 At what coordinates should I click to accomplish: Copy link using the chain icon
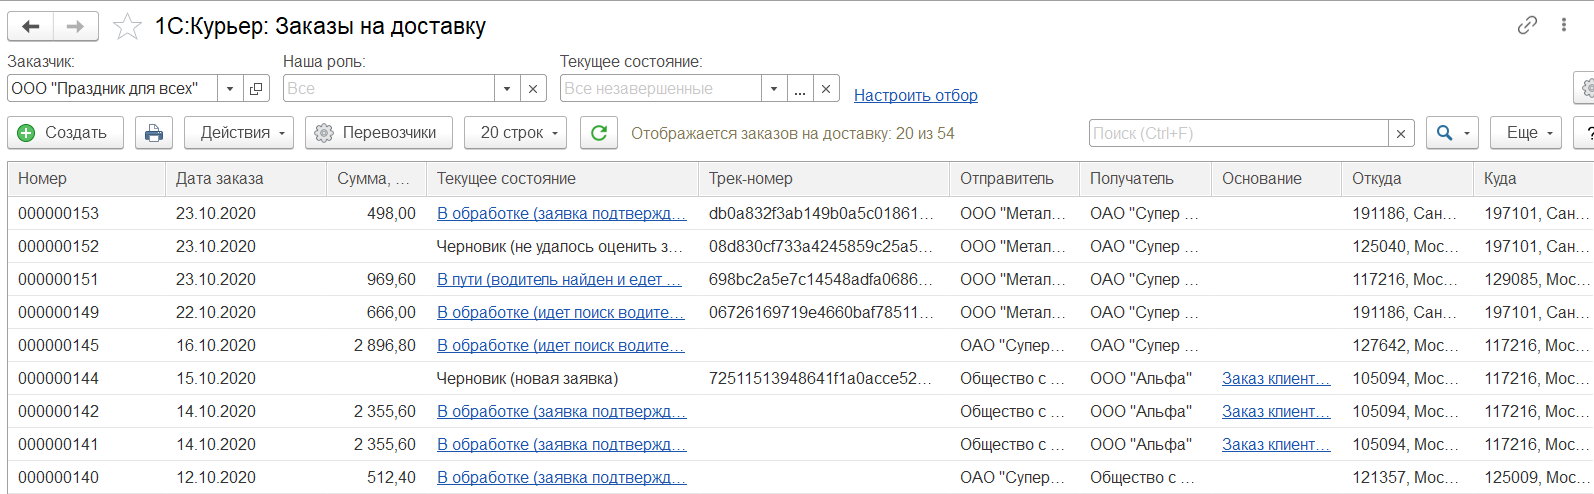pyautogui.click(x=1527, y=26)
